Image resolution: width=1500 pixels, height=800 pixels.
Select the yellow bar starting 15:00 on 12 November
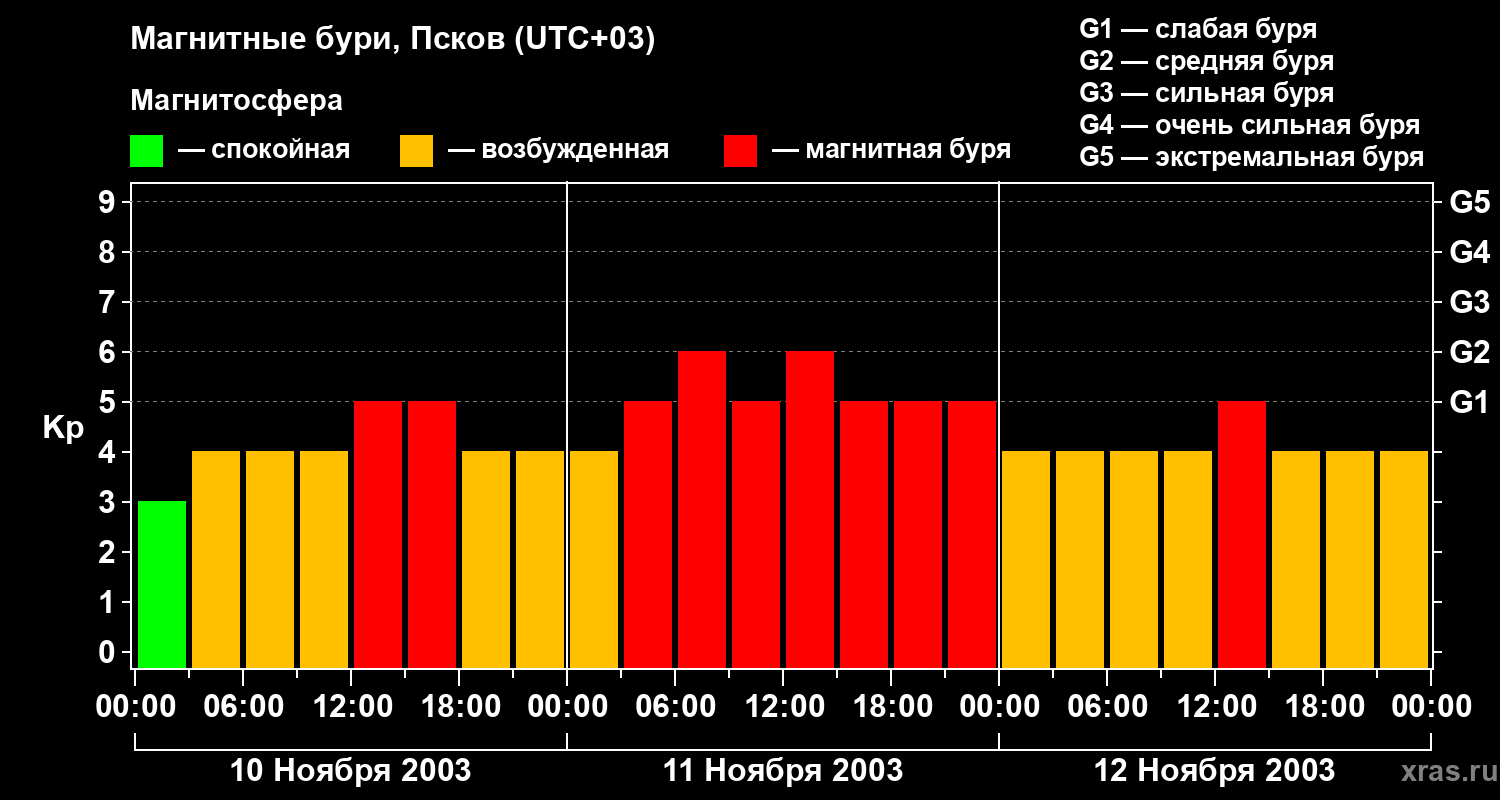point(1296,559)
